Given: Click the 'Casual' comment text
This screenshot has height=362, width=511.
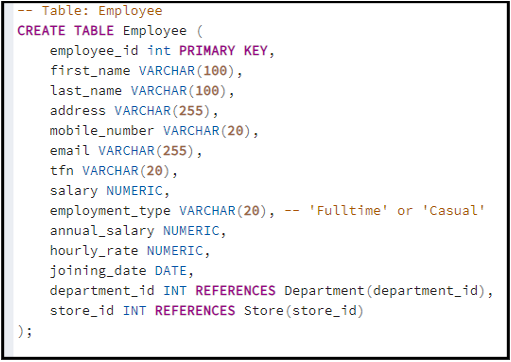Looking at the screenshot, I should [453, 211].
